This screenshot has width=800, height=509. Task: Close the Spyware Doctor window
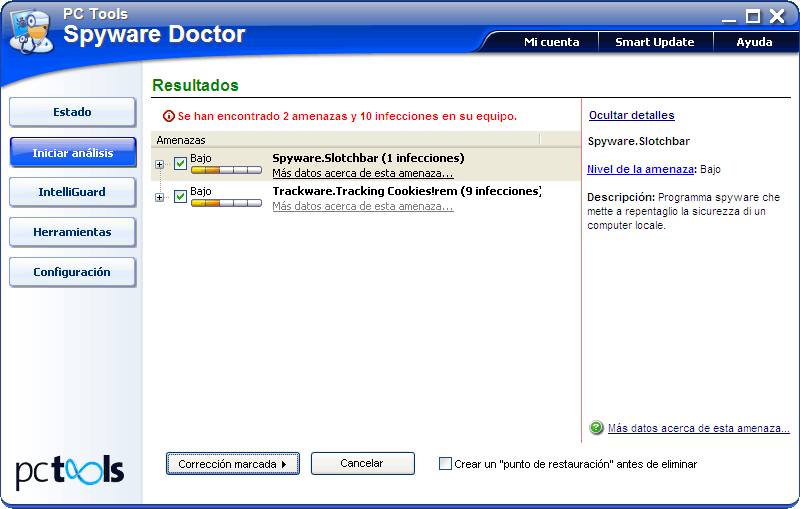(776, 16)
